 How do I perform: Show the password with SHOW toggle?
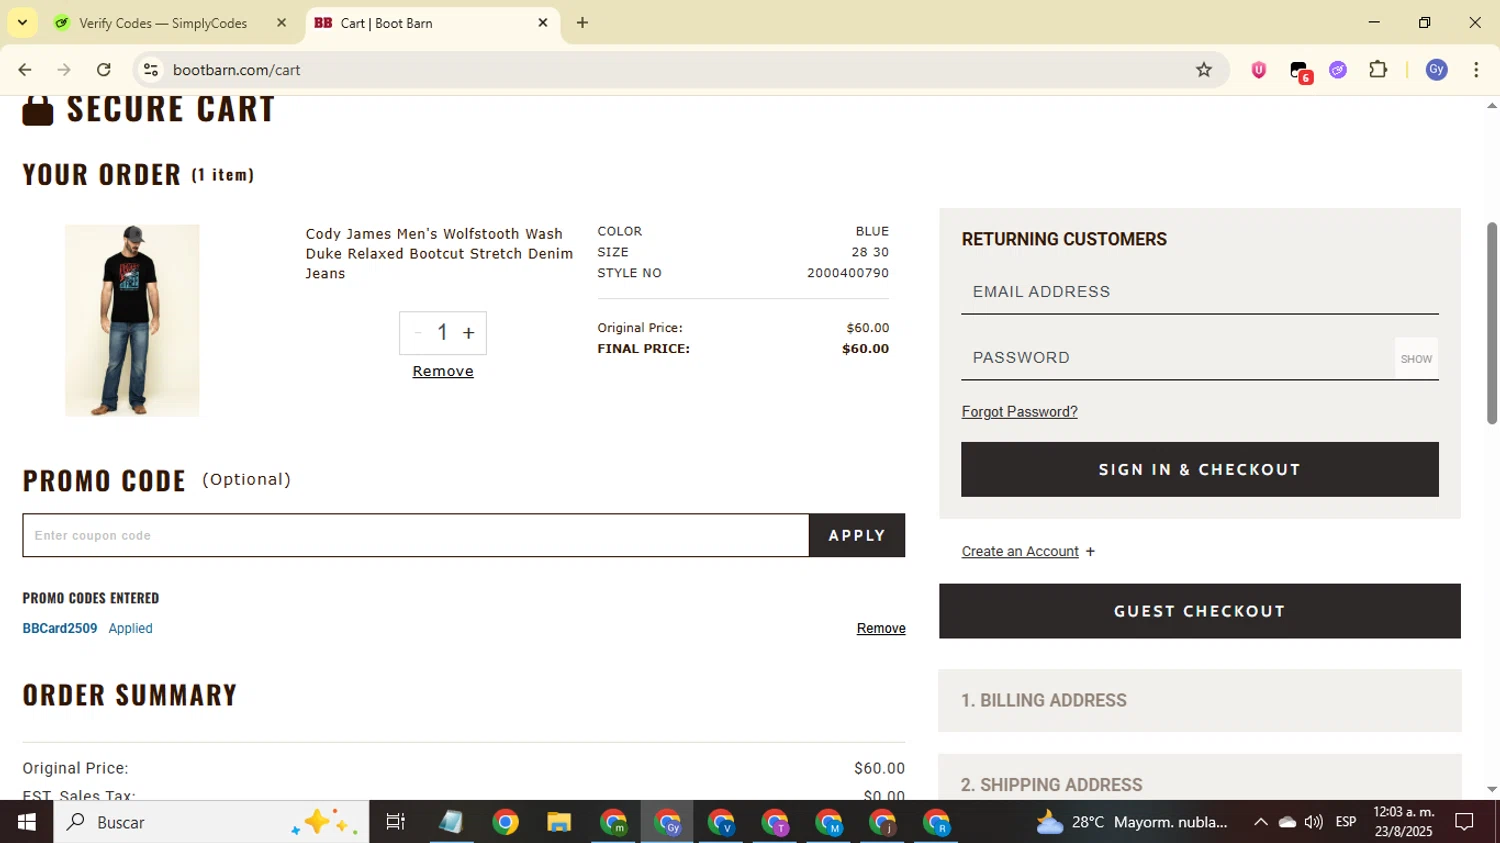coord(1416,359)
